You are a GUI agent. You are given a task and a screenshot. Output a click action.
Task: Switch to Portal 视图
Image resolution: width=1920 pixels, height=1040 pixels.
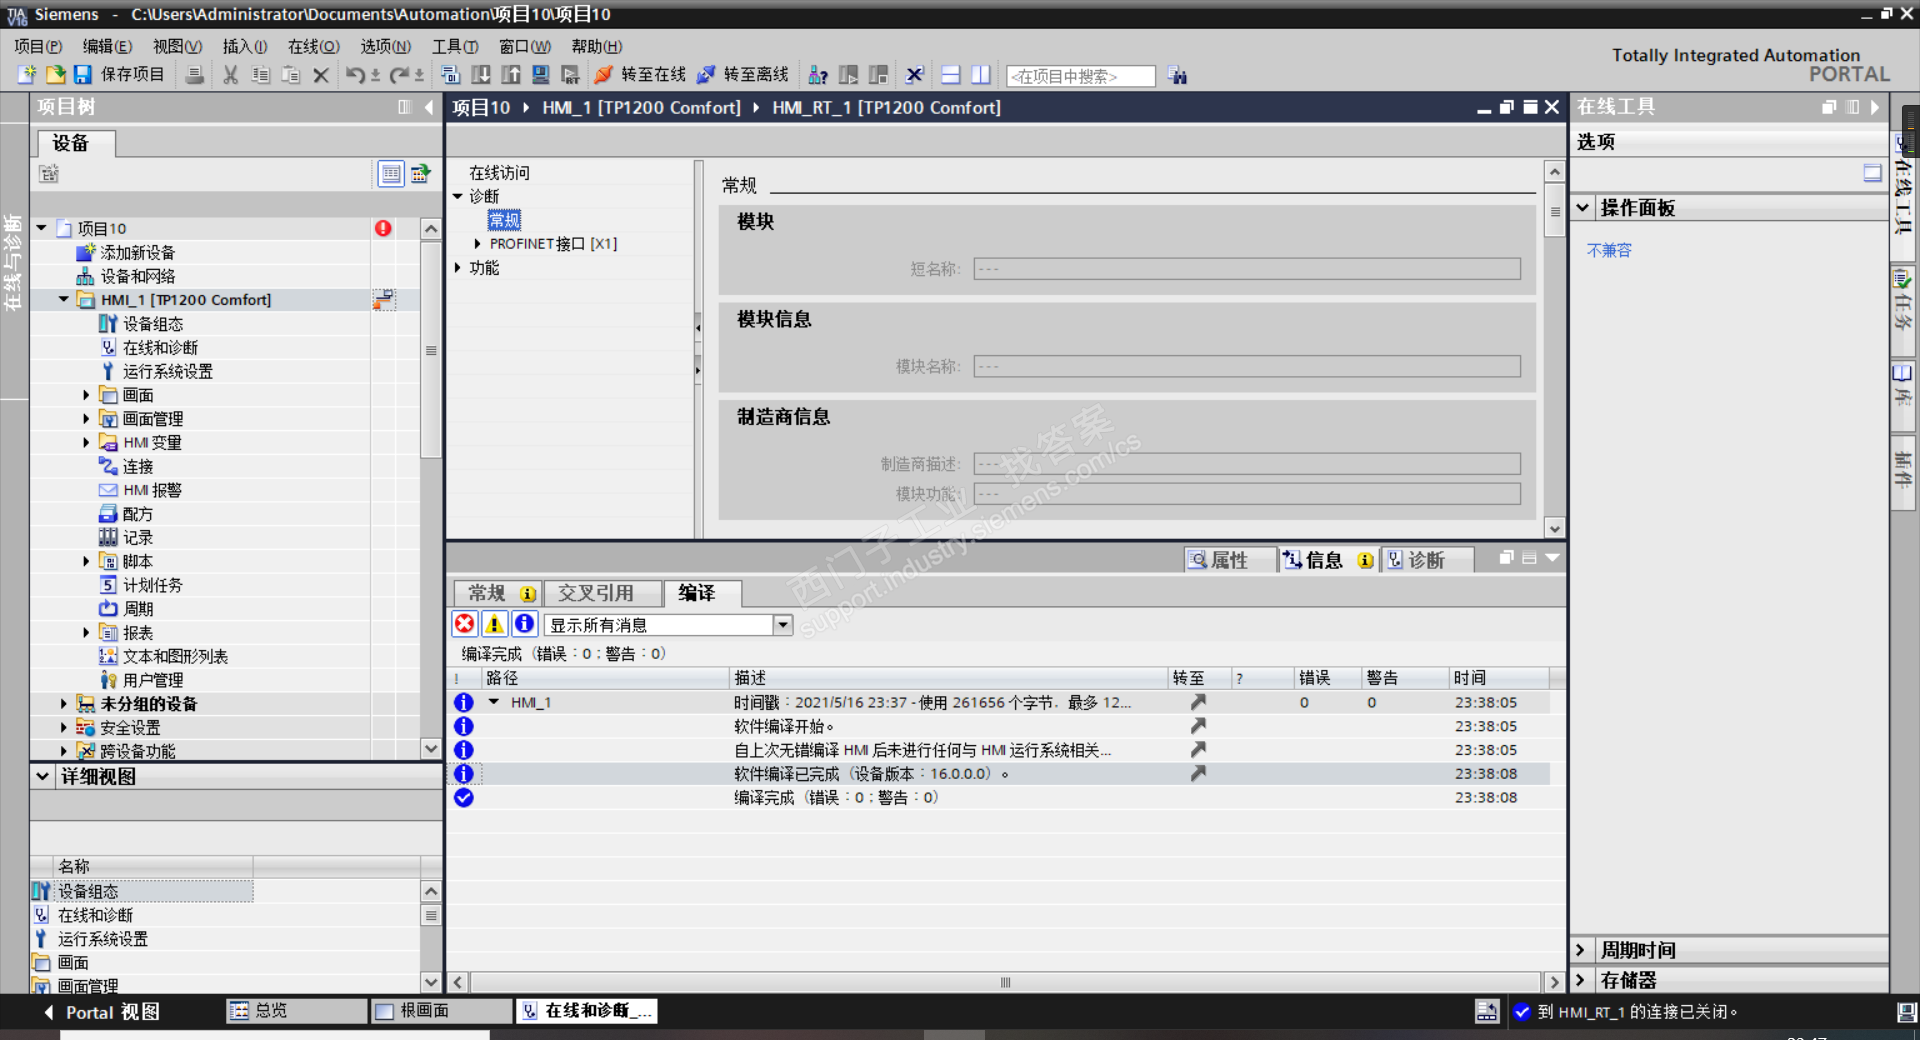[102, 1012]
